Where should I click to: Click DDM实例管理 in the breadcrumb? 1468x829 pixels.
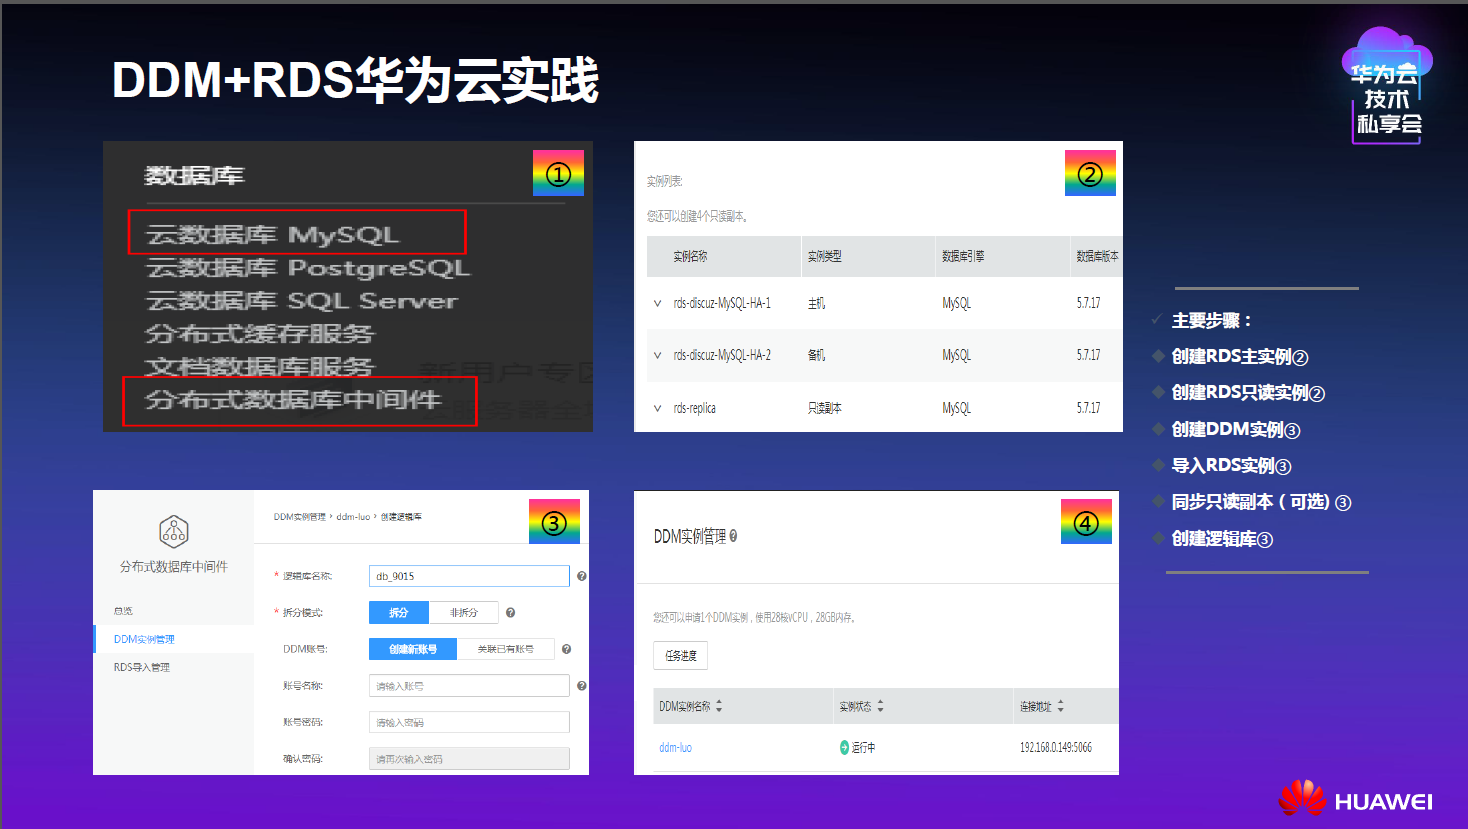pos(300,517)
